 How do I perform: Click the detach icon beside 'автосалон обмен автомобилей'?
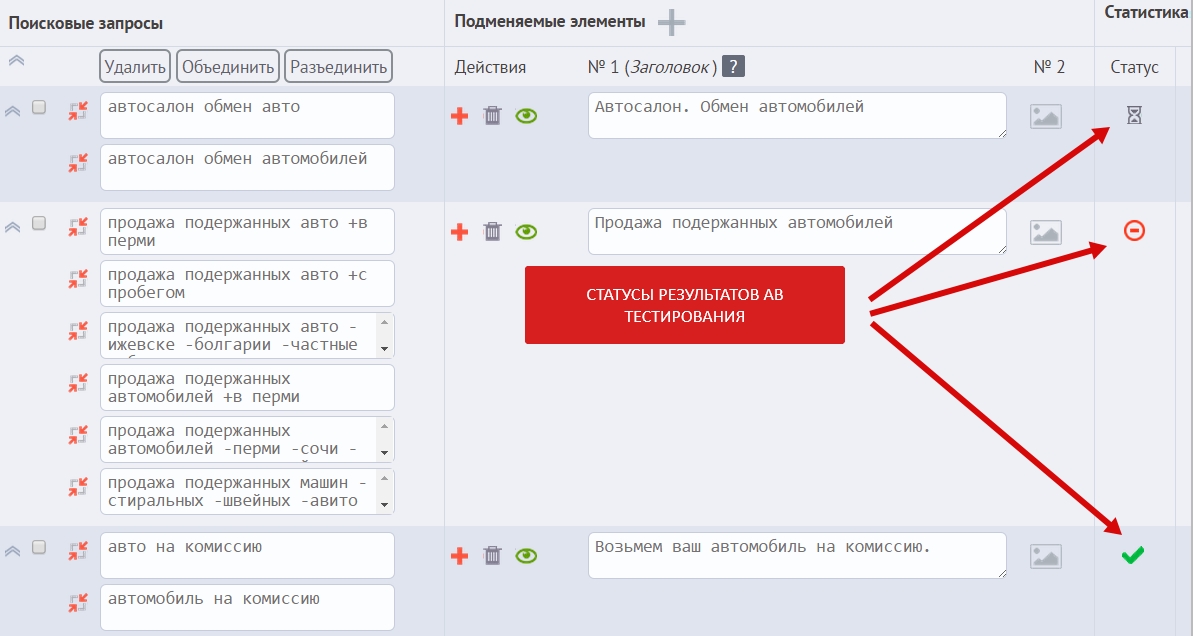click(x=78, y=162)
